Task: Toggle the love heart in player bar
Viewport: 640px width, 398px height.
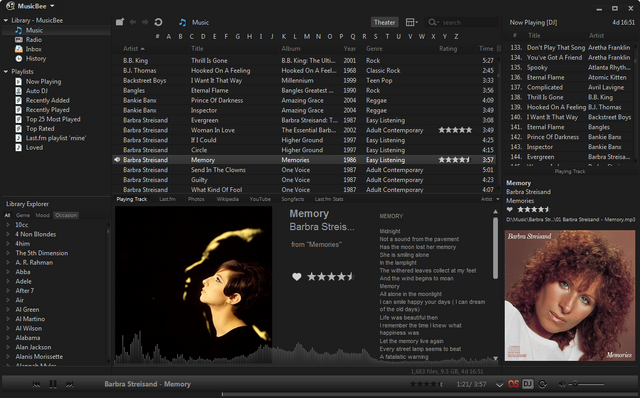Action: pyautogui.click(x=500, y=384)
